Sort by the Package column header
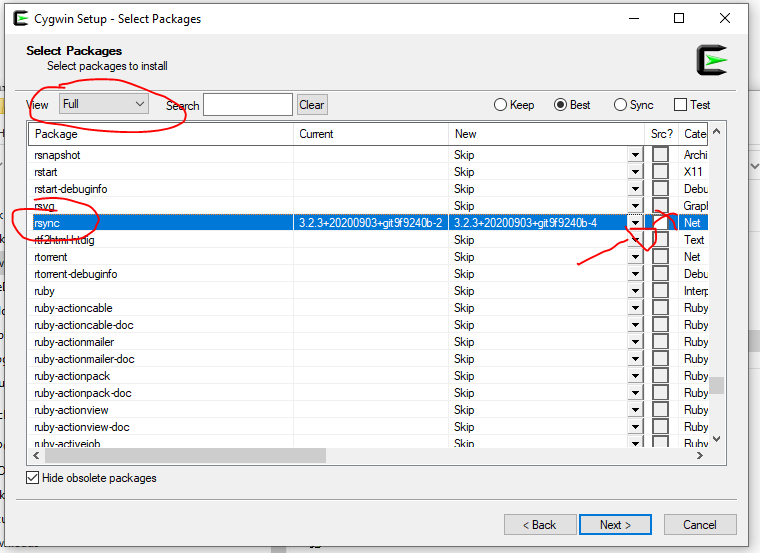The image size is (760, 553). tap(161, 134)
